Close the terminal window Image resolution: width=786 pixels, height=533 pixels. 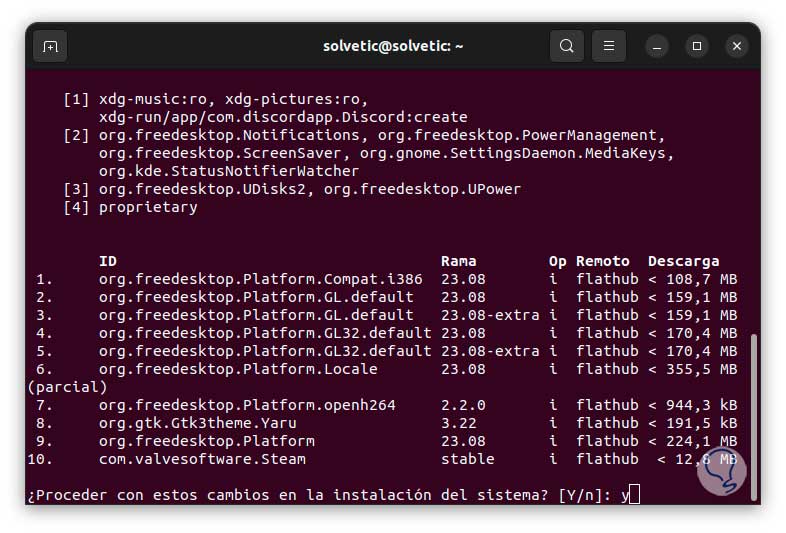(737, 46)
